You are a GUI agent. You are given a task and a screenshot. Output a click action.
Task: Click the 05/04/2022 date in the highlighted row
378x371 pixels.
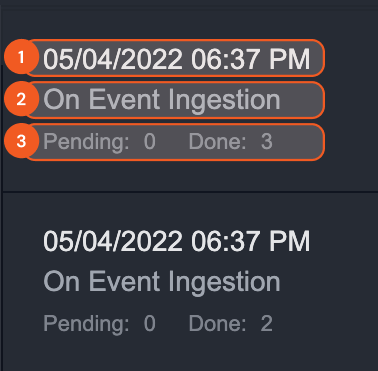click(113, 59)
